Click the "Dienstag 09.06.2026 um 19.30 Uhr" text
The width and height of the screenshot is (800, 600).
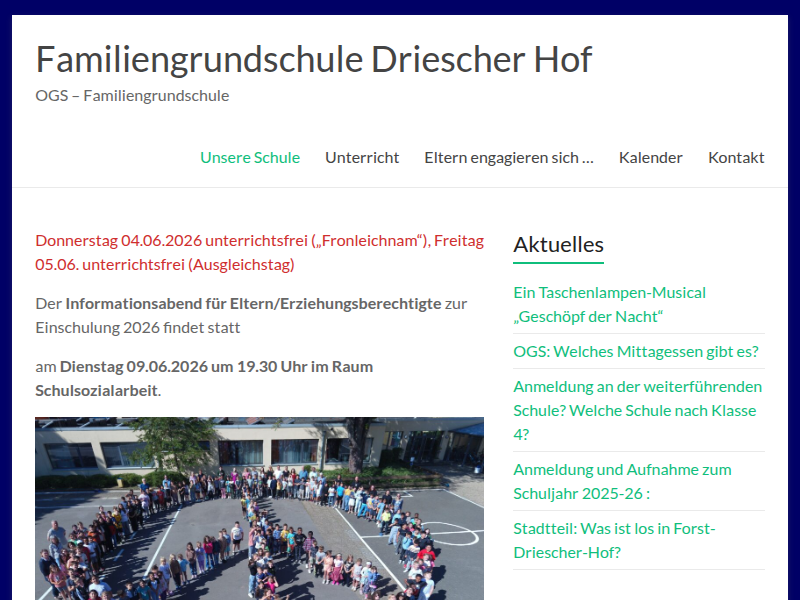pyautogui.click(x=184, y=367)
